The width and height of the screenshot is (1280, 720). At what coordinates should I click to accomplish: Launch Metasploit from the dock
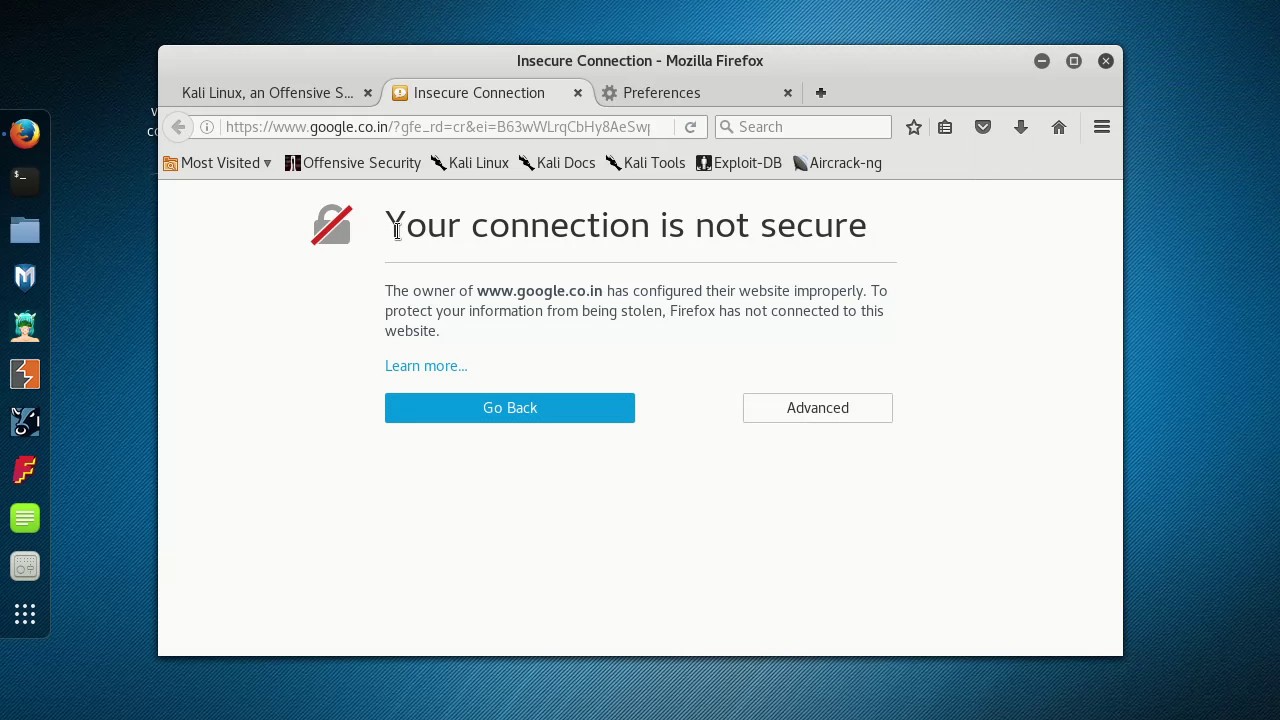point(25,277)
